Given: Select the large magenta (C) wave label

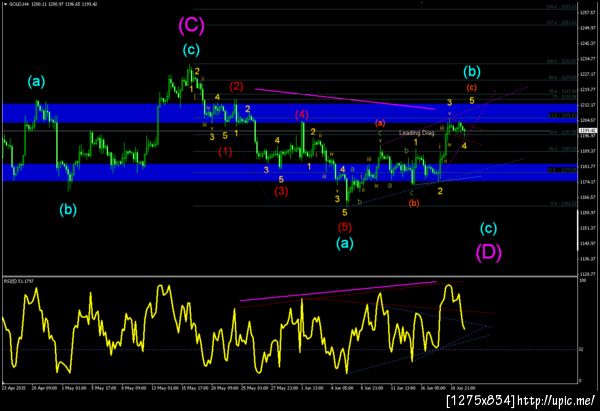Looking at the screenshot, I should (191, 25).
